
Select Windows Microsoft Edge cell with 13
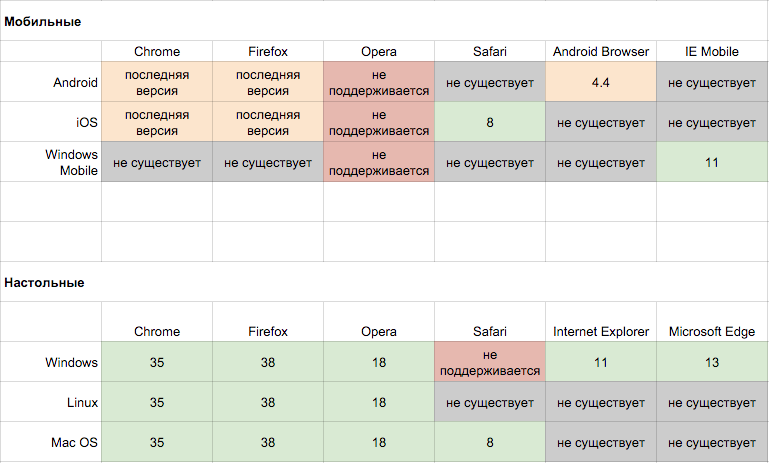712,362
